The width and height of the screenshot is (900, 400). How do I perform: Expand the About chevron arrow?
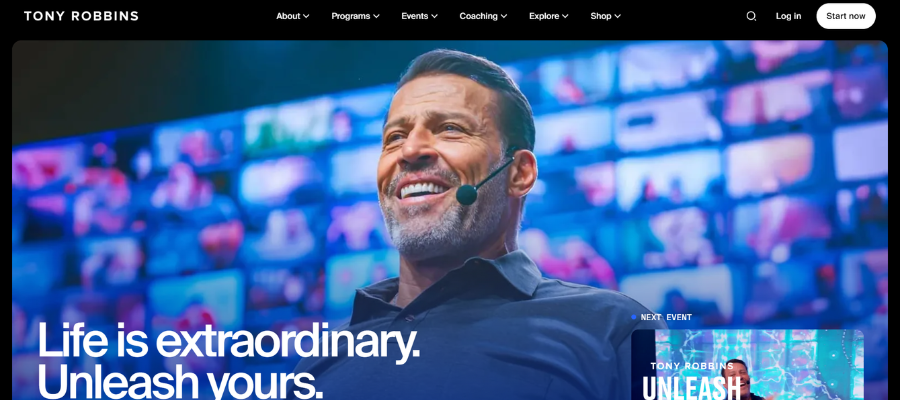coord(307,17)
